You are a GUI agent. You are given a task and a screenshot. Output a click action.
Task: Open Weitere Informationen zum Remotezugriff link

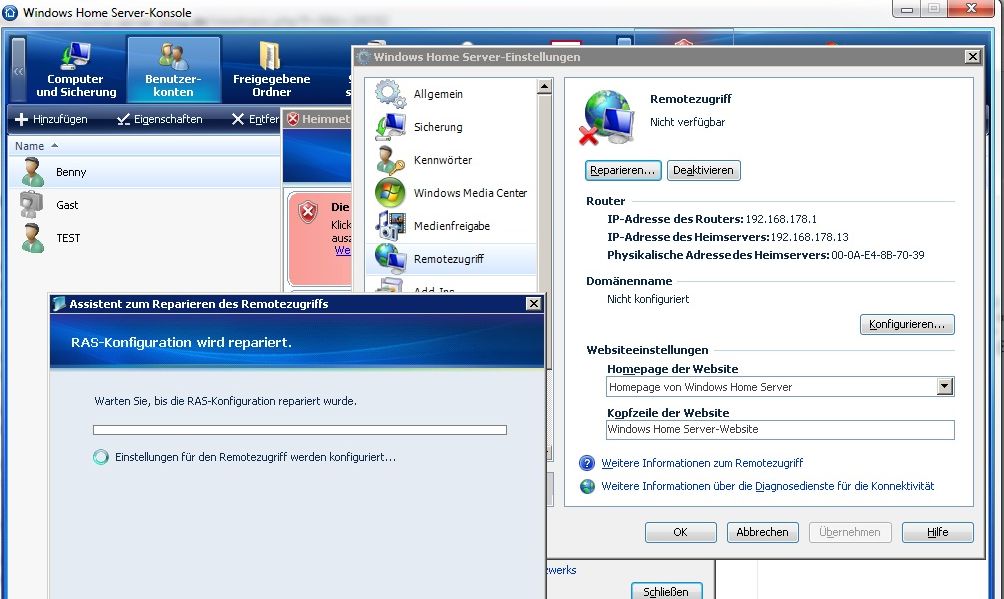coord(702,463)
